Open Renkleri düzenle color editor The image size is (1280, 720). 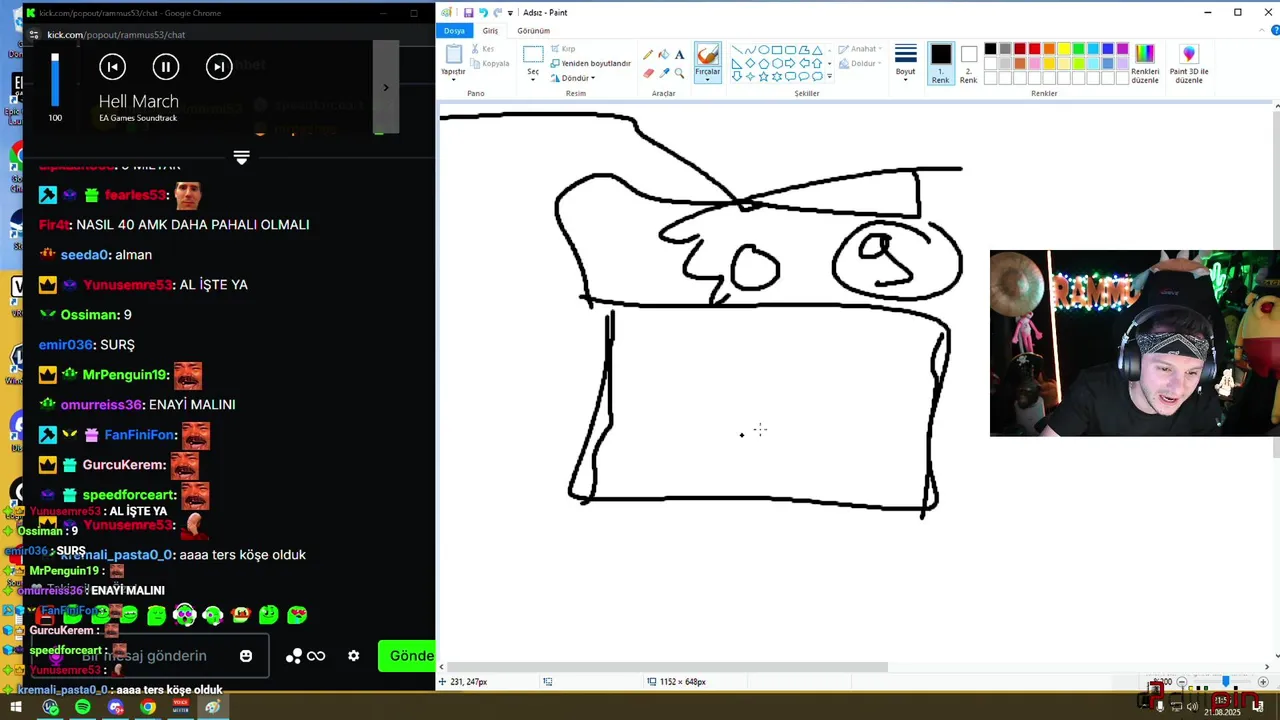click(1145, 64)
